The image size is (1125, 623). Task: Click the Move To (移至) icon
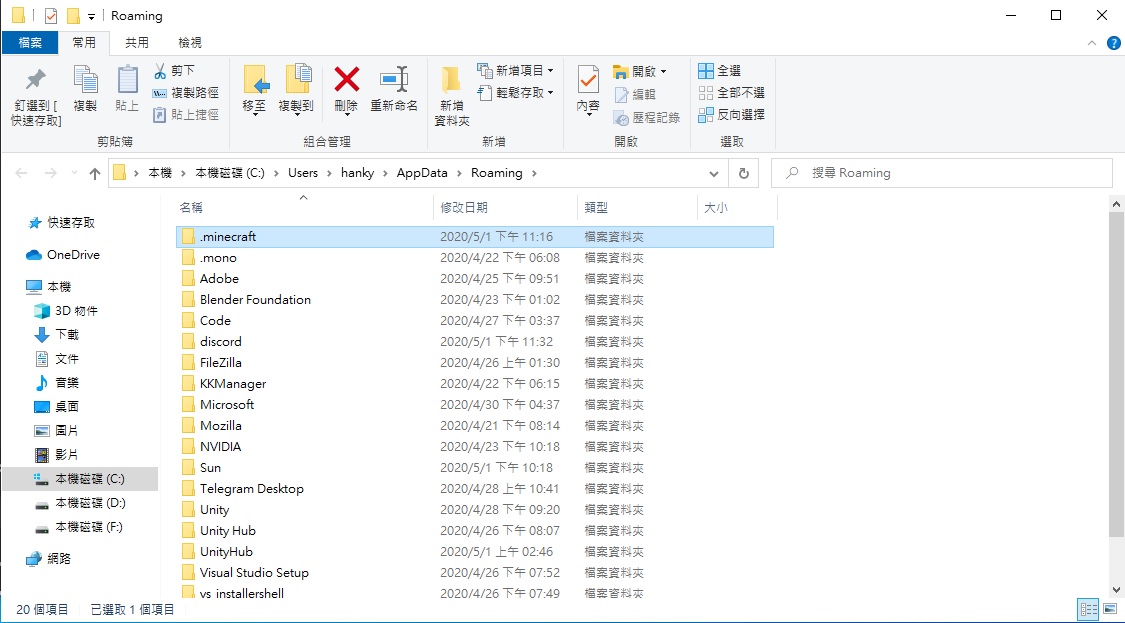click(255, 81)
